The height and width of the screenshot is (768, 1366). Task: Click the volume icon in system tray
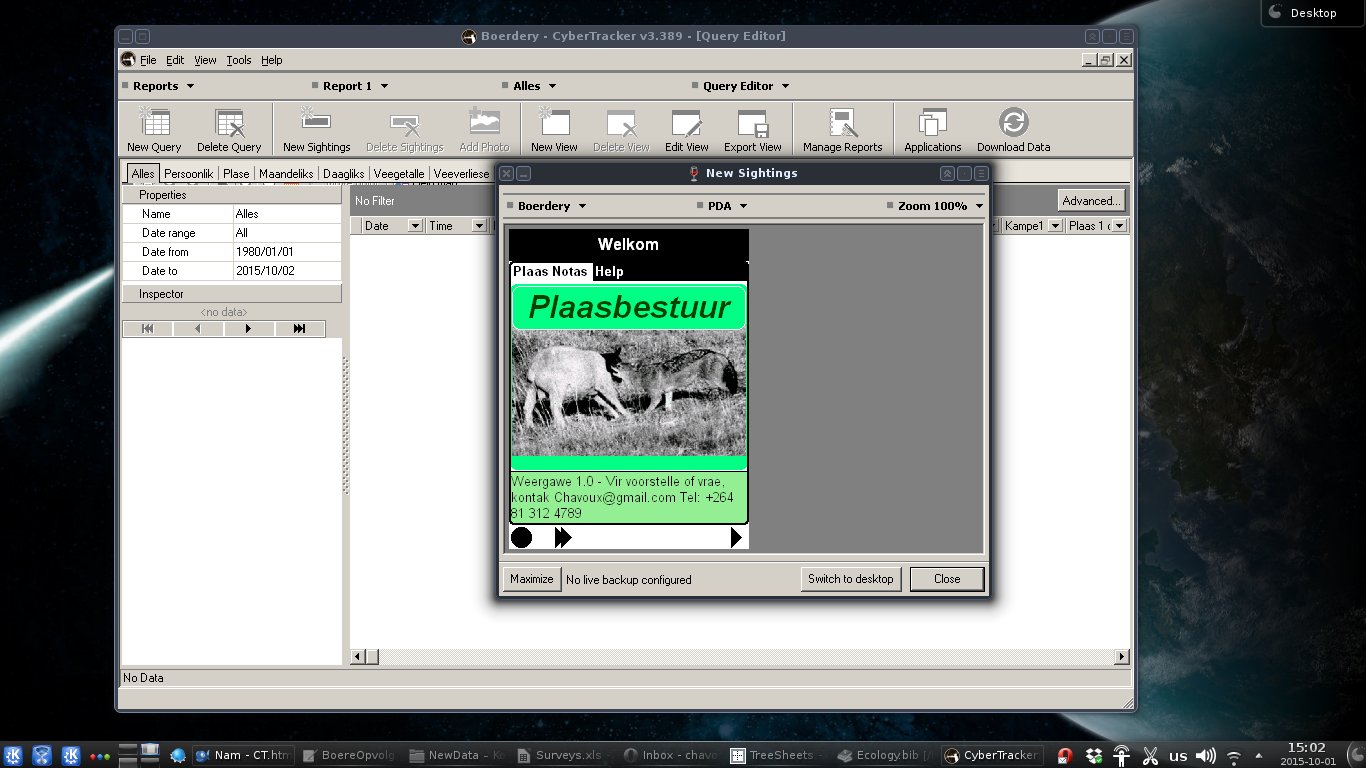1206,756
